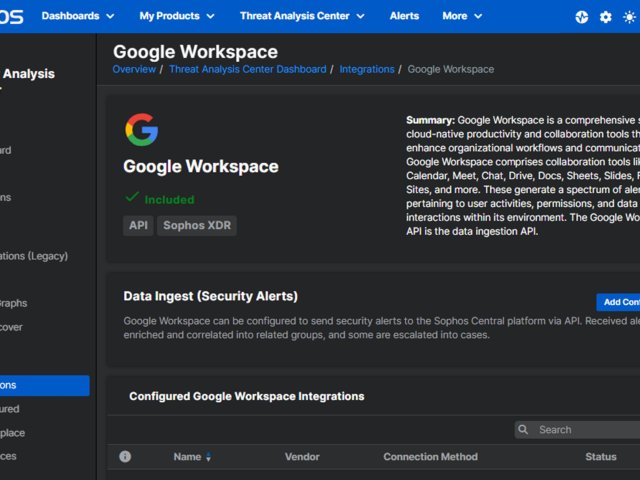The width and height of the screenshot is (640, 480).
Task: Click the Status column header
Action: (x=601, y=457)
